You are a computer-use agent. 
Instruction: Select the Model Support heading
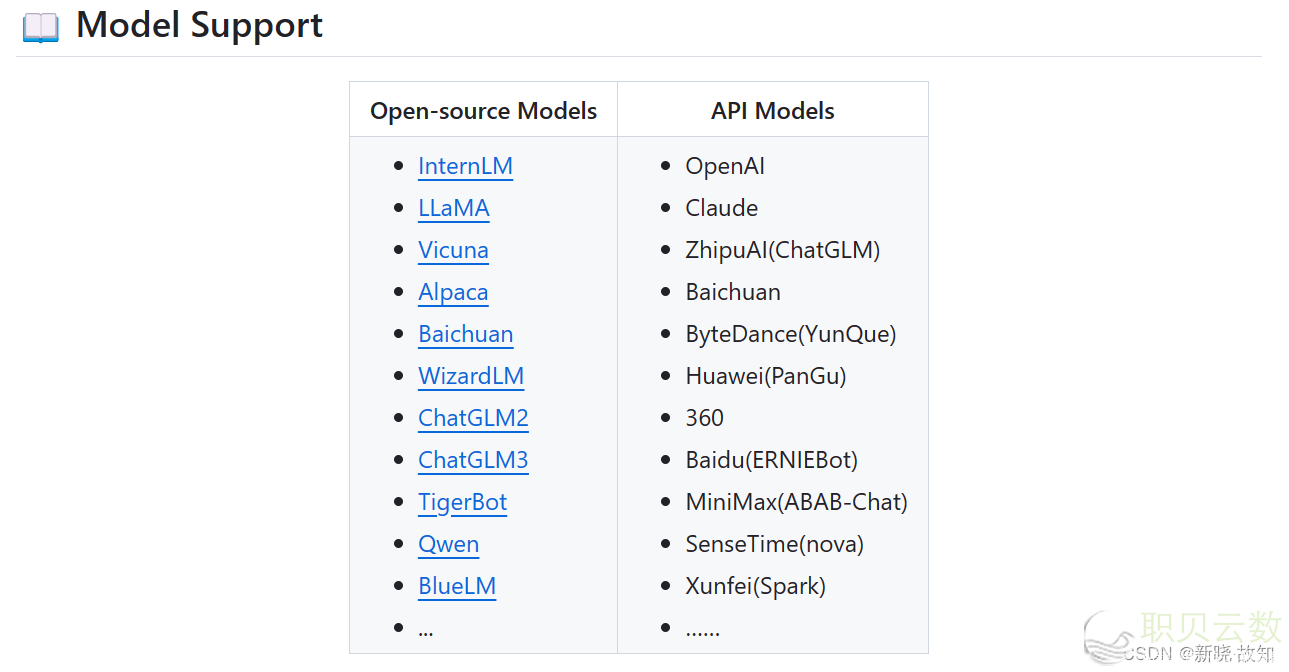click(199, 25)
